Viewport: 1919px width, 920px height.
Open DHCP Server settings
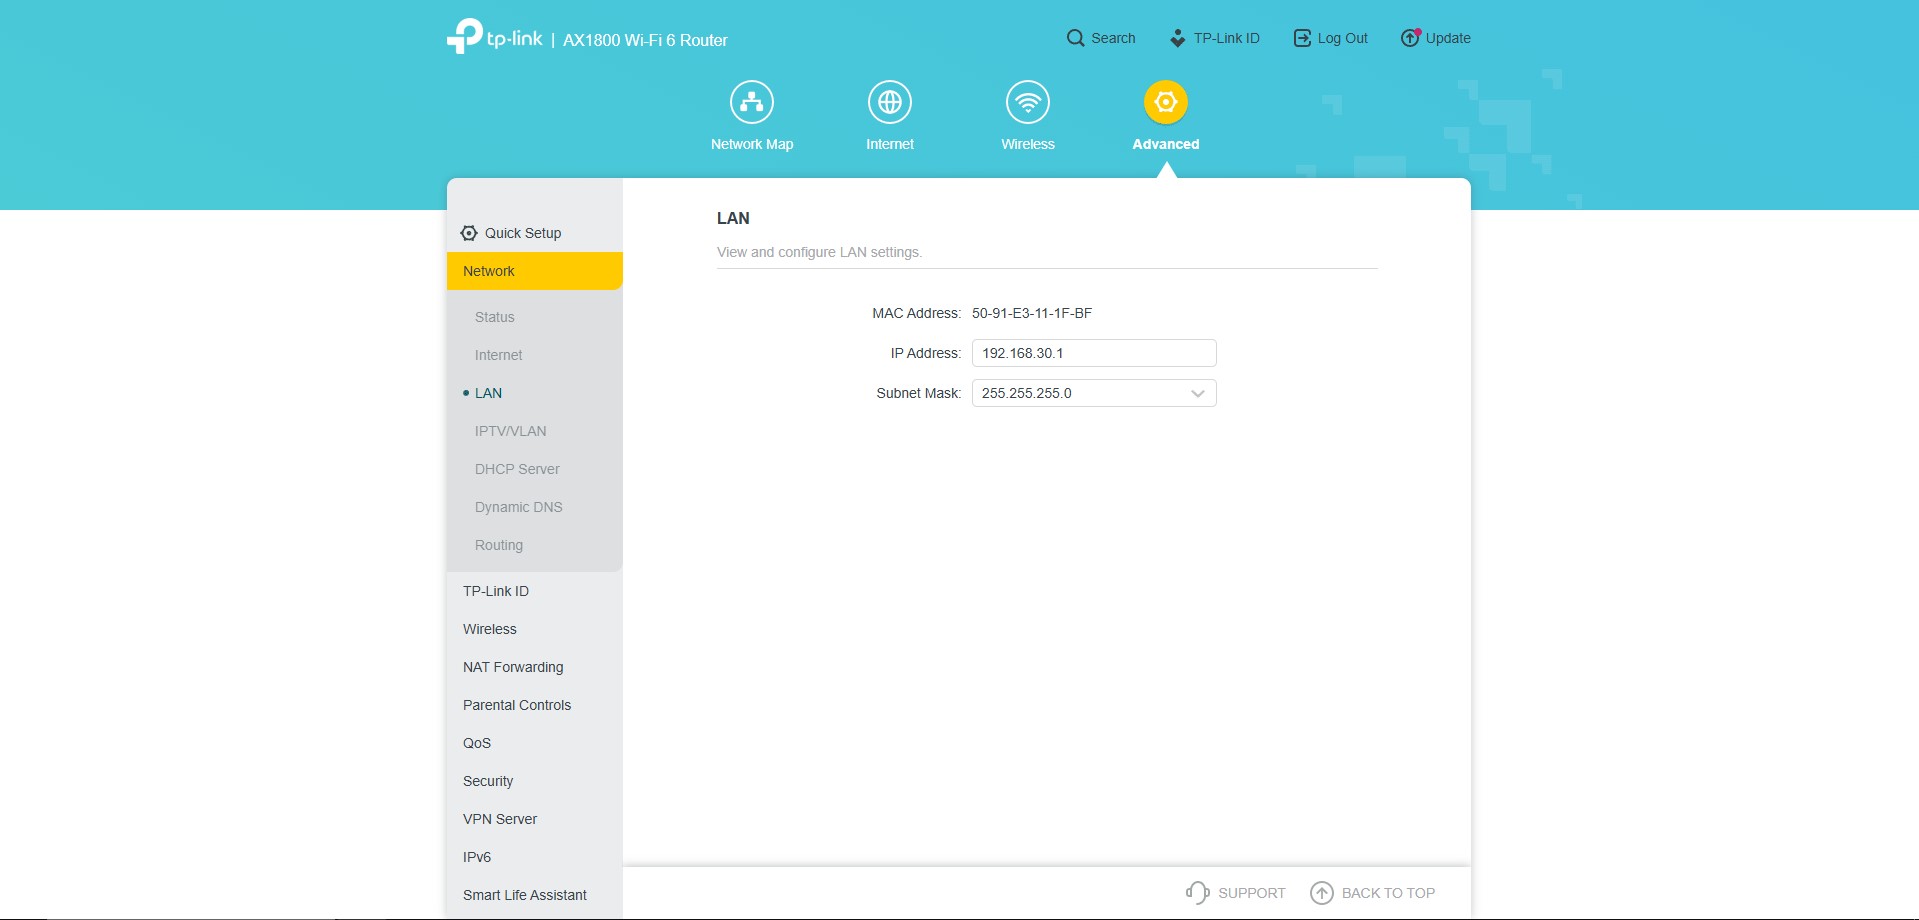tap(517, 469)
